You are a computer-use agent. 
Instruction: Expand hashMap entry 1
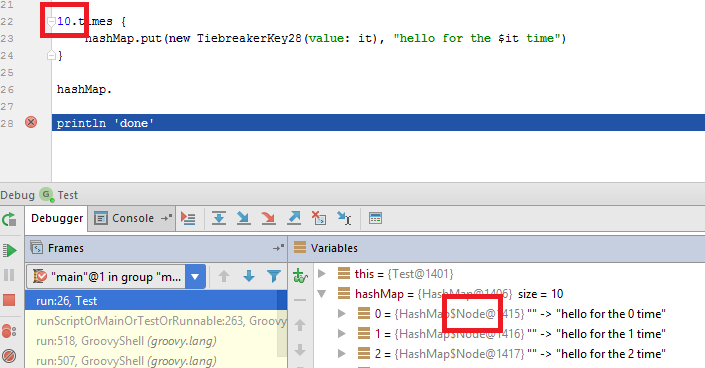click(x=342, y=333)
